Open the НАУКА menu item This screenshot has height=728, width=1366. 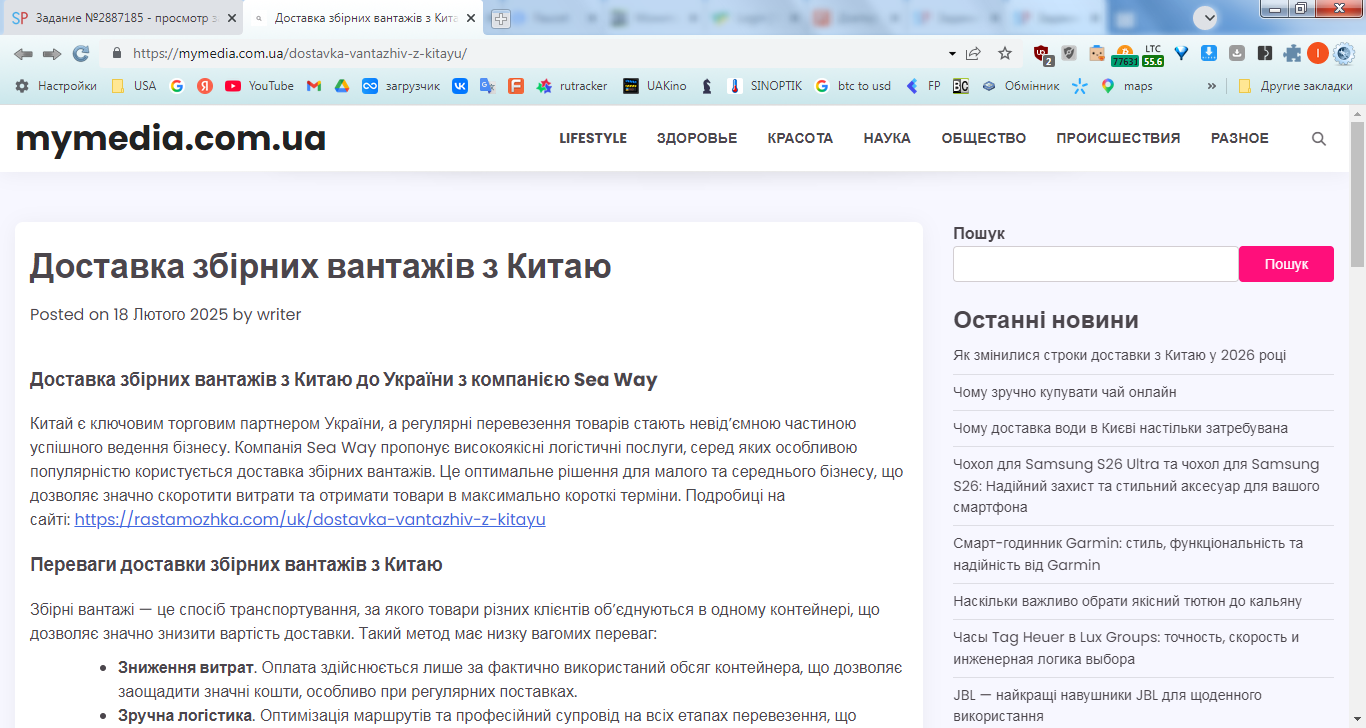point(887,138)
